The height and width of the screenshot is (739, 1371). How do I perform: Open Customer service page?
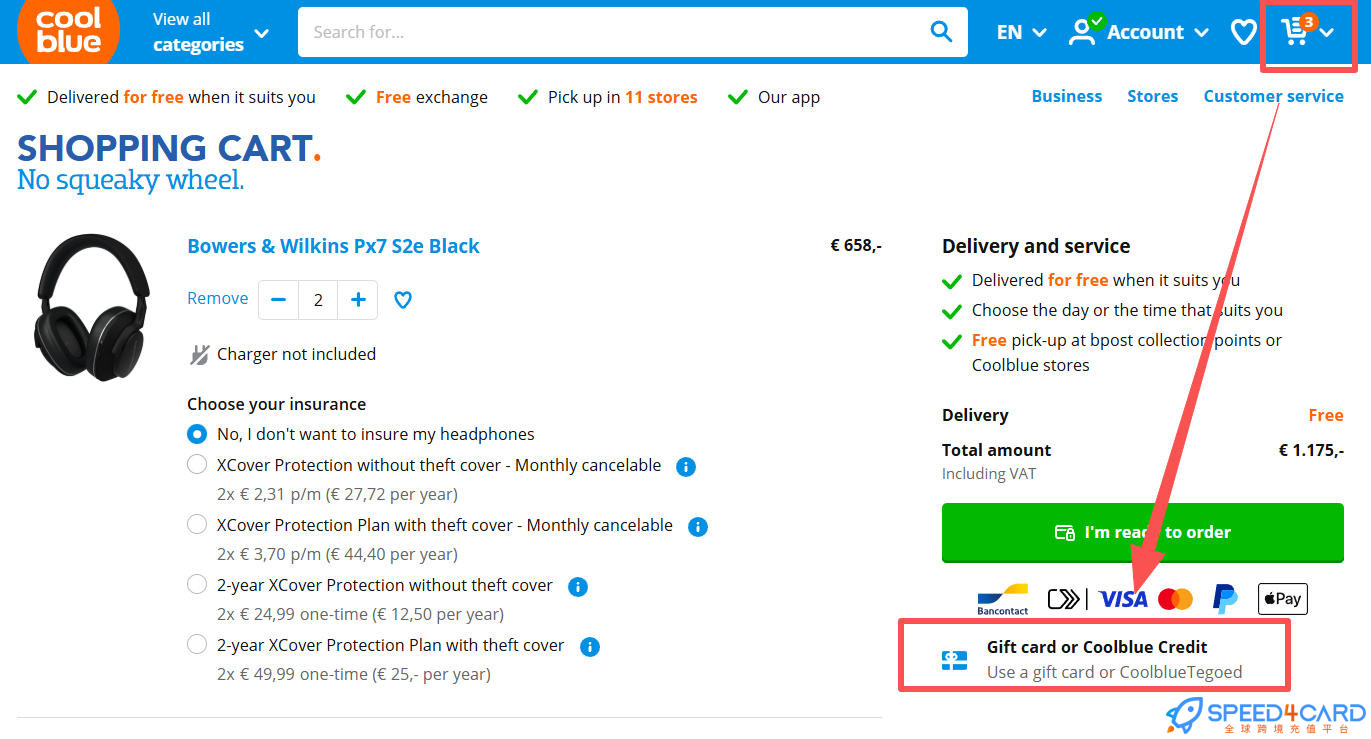point(1273,96)
